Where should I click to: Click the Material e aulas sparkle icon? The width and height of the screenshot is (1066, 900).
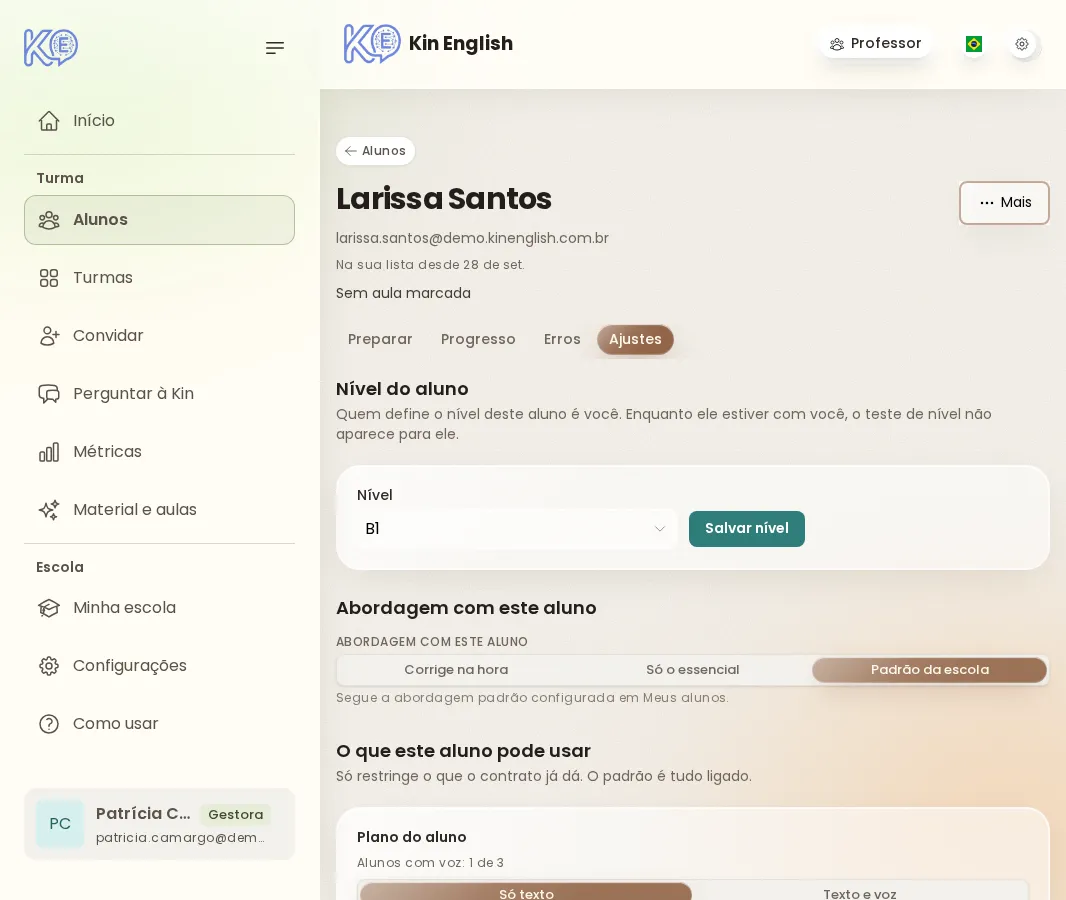49,510
